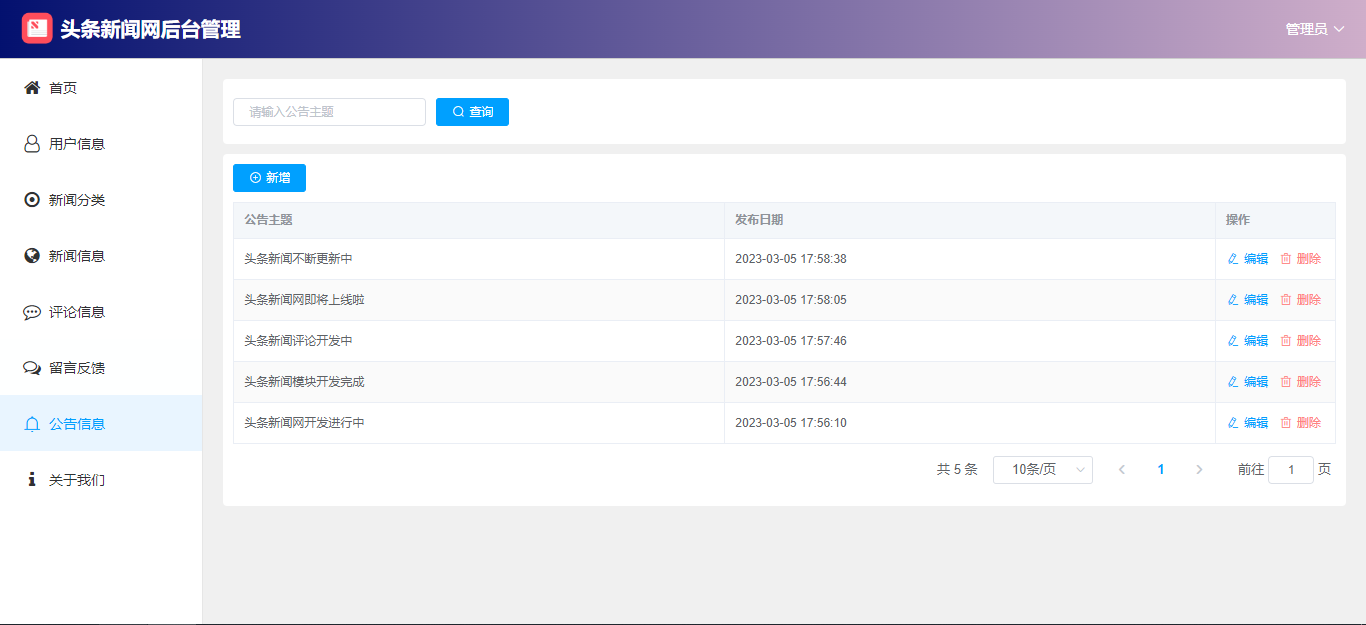Expand the 10条/页 page size selector
Image resolution: width=1366 pixels, height=625 pixels.
(x=1042, y=470)
